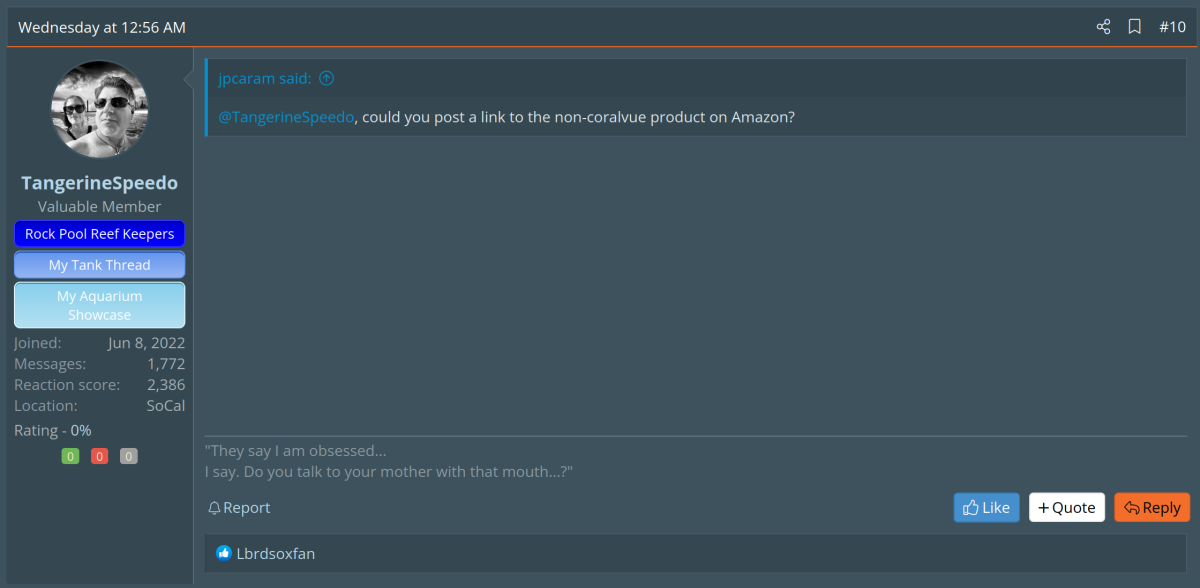The height and width of the screenshot is (588, 1200).
Task: Open the My Tank Thread button
Action: click(x=100, y=265)
